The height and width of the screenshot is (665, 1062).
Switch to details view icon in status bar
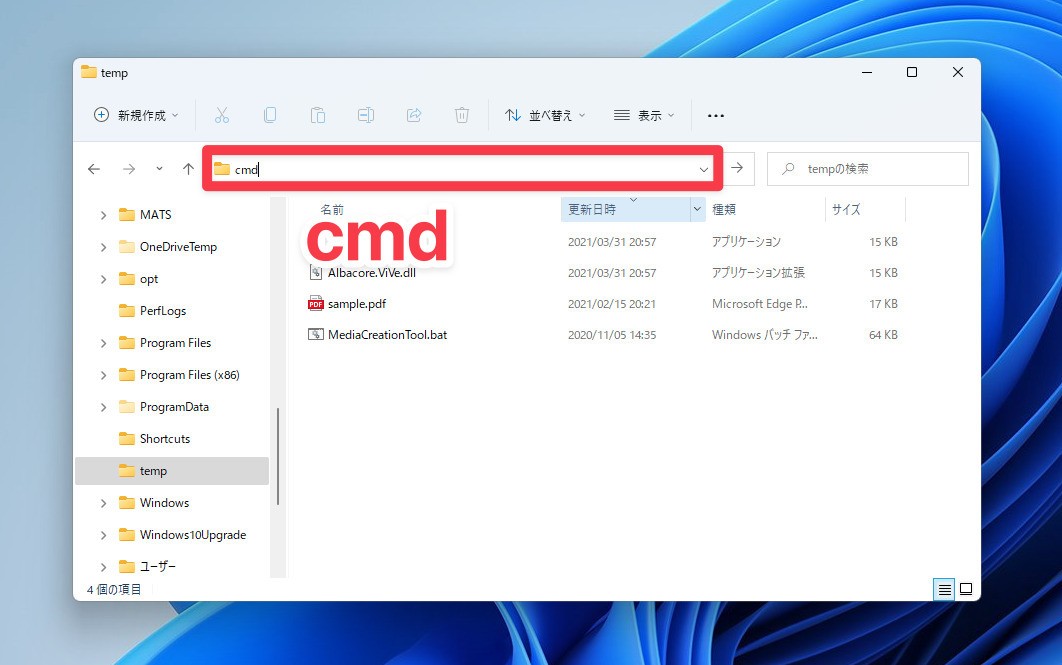click(x=944, y=590)
